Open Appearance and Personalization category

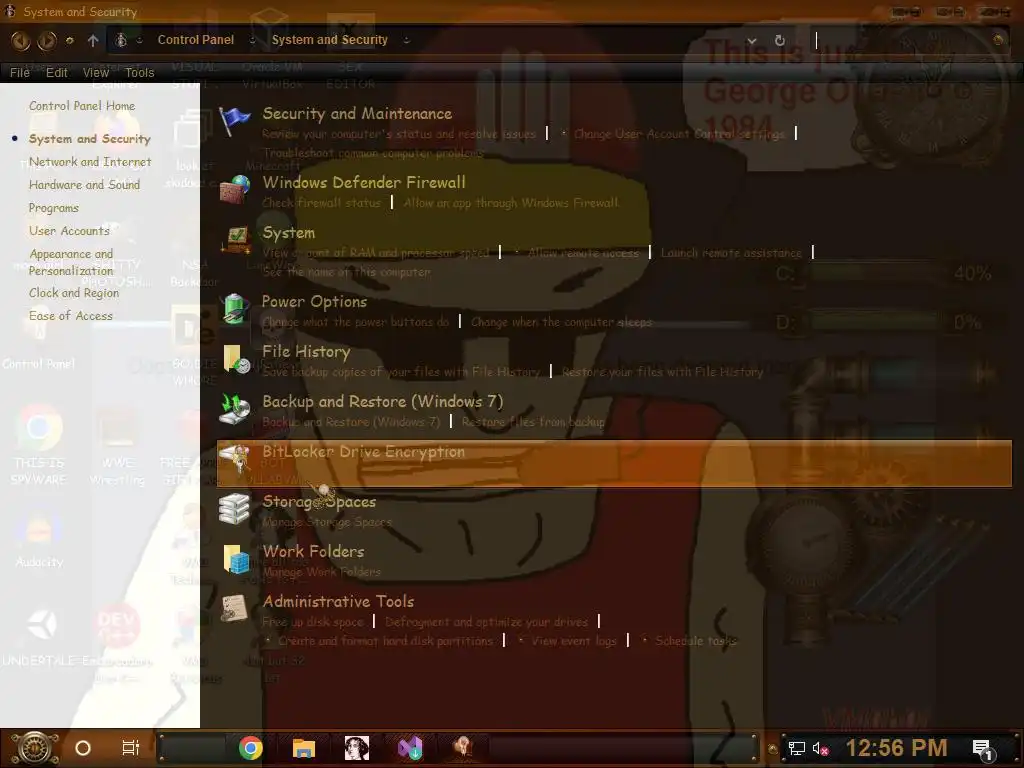click(x=71, y=262)
